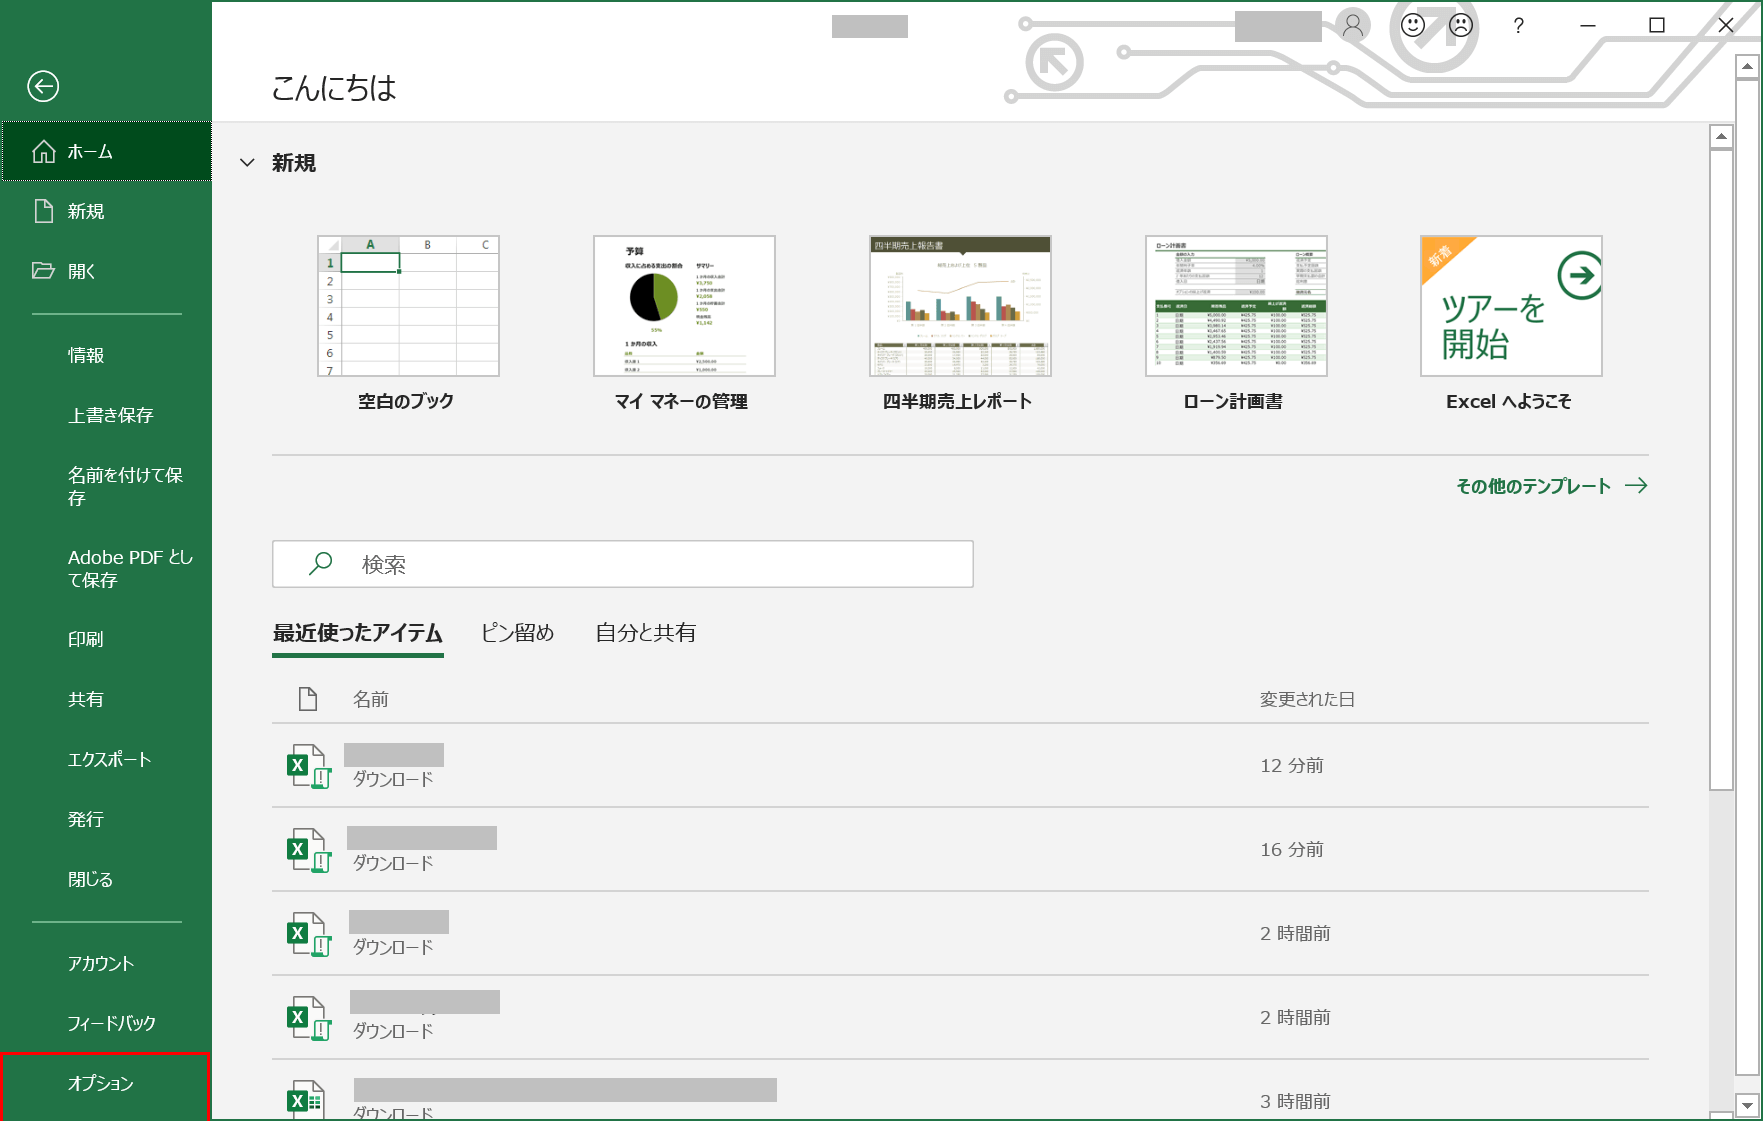The width and height of the screenshot is (1763, 1121).
Task: Send positive feedback with the smiley face icon
Action: [x=1413, y=25]
